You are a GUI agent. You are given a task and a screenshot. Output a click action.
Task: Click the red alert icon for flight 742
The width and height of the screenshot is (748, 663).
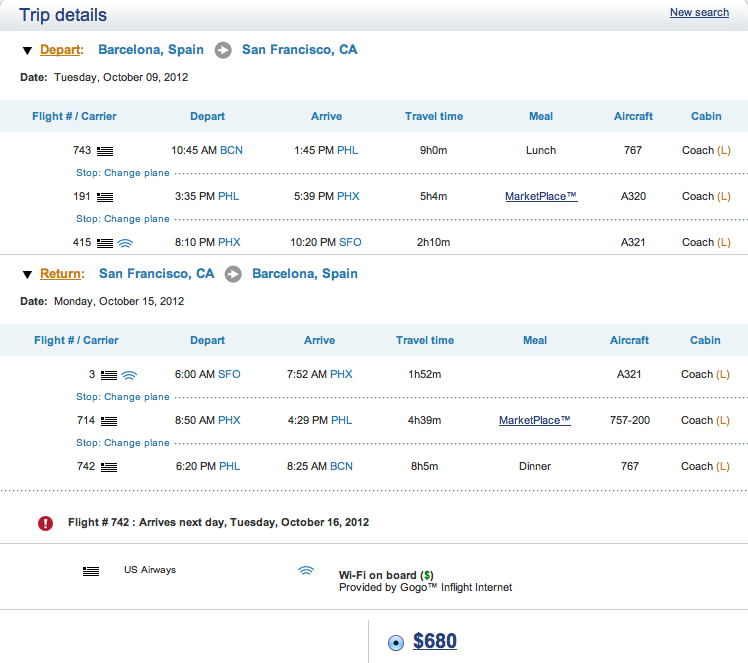(x=45, y=522)
